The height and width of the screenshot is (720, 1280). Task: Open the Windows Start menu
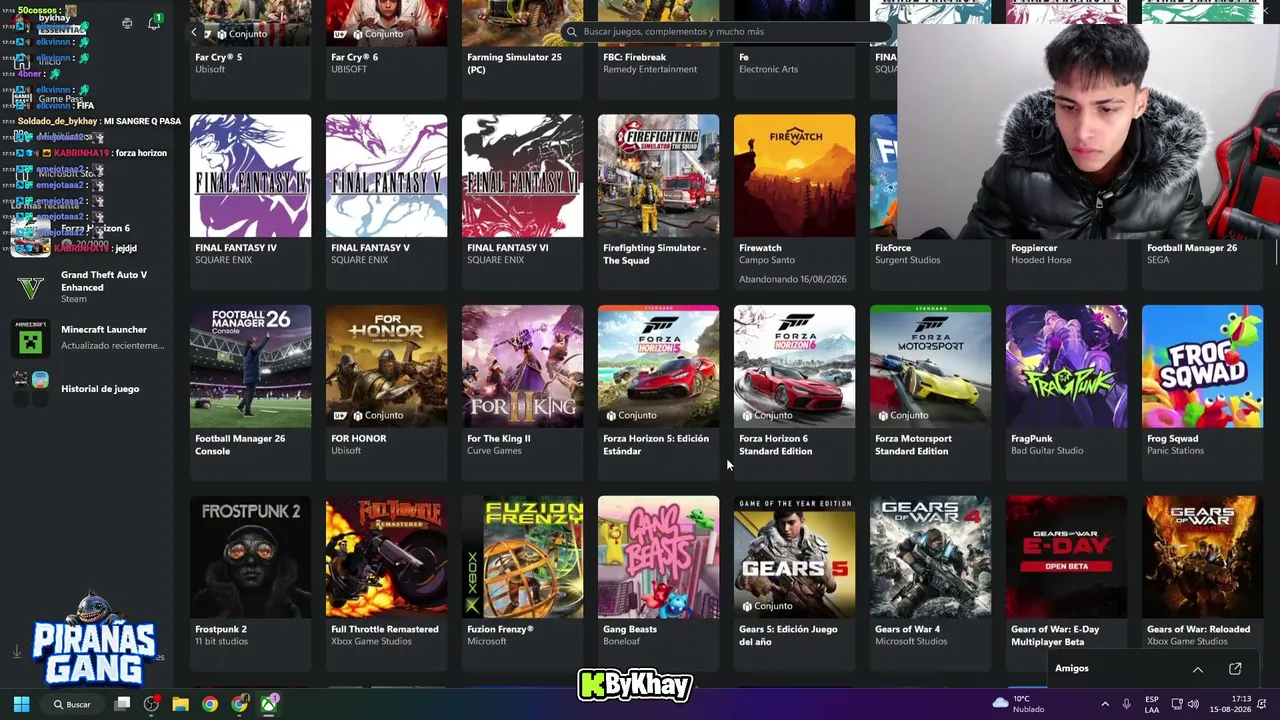click(x=21, y=704)
